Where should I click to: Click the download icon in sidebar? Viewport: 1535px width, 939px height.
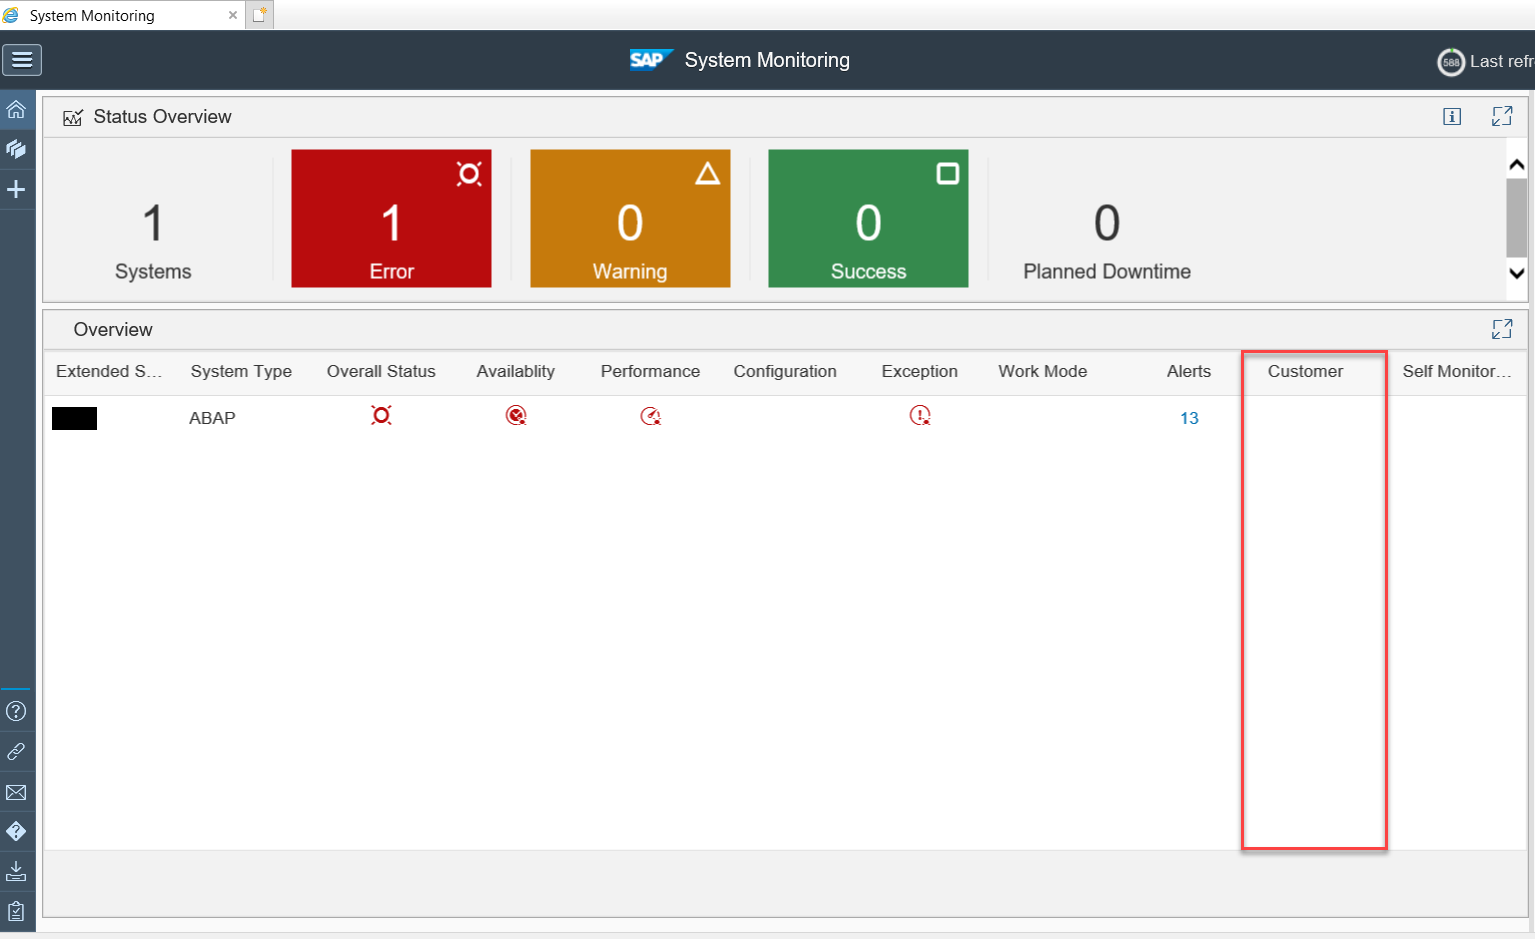pyautogui.click(x=16, y=871)
